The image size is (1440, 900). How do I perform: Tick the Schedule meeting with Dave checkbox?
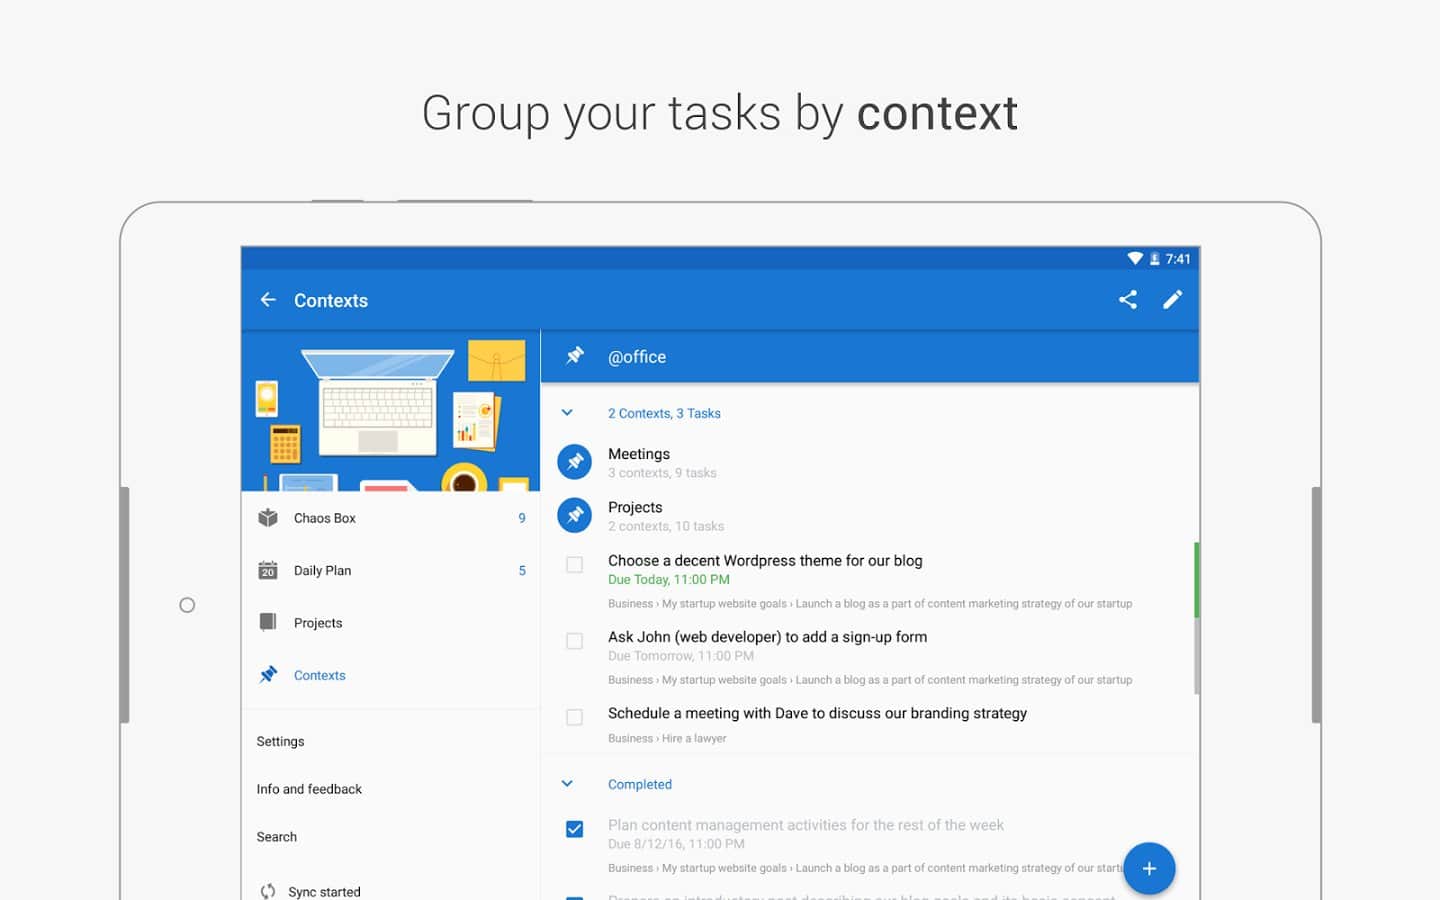(574, 717)
